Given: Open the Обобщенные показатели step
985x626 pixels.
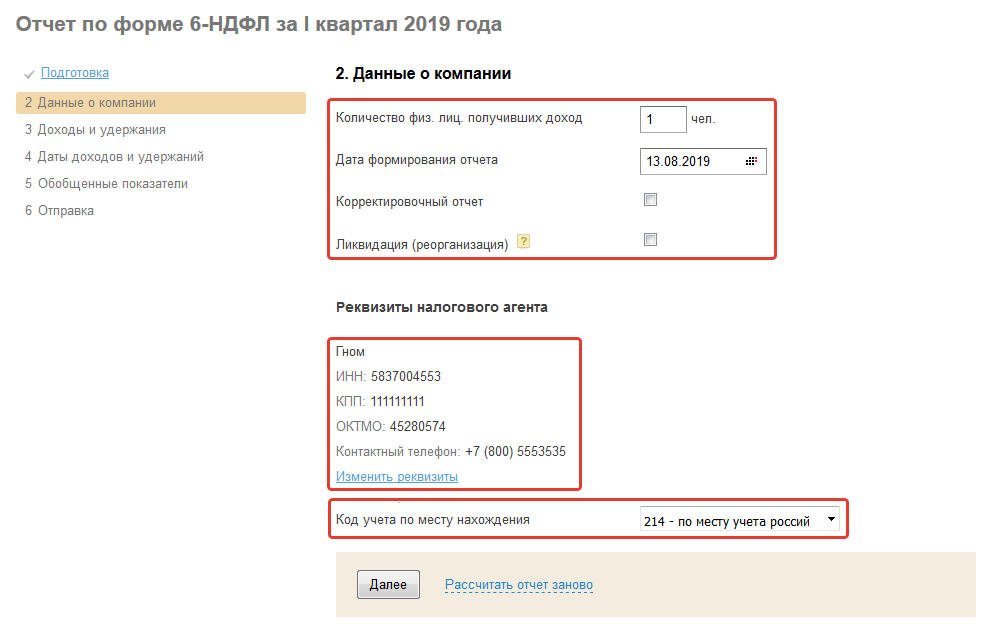Looking at the screenshot, I should (112, 184).
